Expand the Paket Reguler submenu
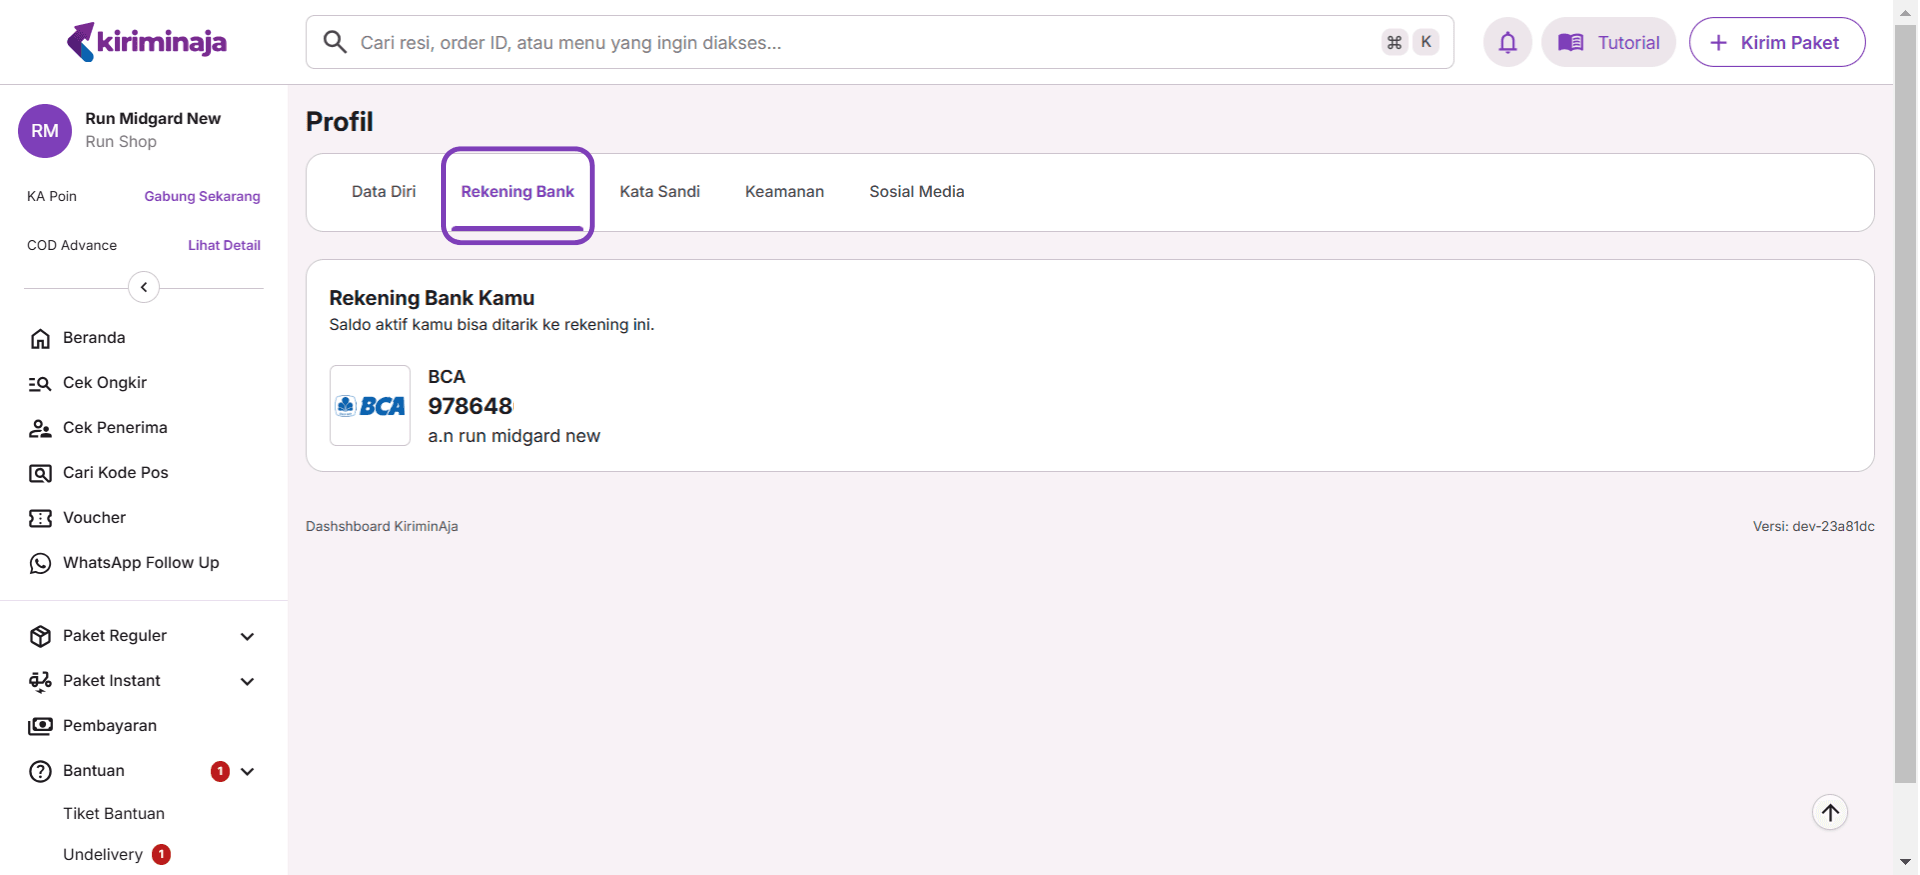Viewport: 1920px width, 875px height. click(247, 636)
